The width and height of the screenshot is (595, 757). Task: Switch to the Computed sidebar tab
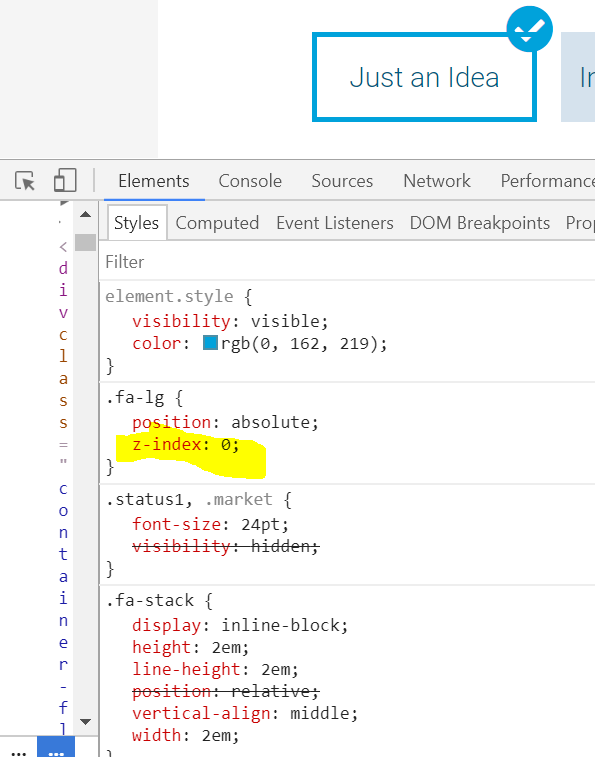[217, 223]
